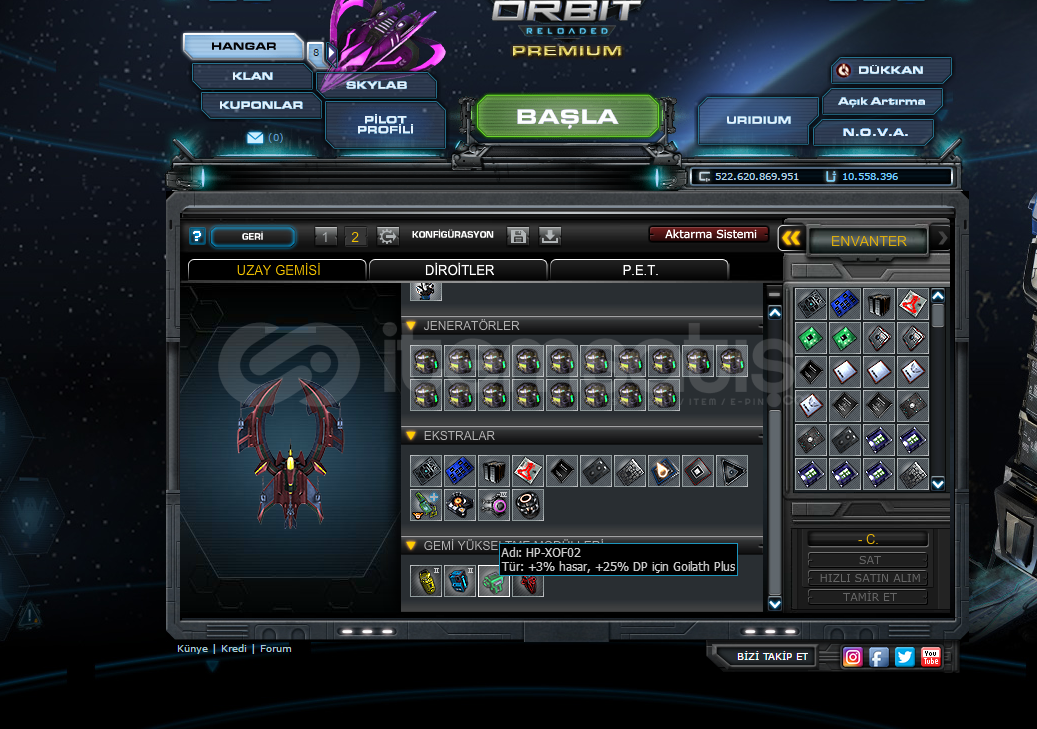Screen dimensions: 1037x729
Task: Collapse the GEMİ YÜKSELTME MODÜLLERİ section
Action: click(x=411, y=545)
